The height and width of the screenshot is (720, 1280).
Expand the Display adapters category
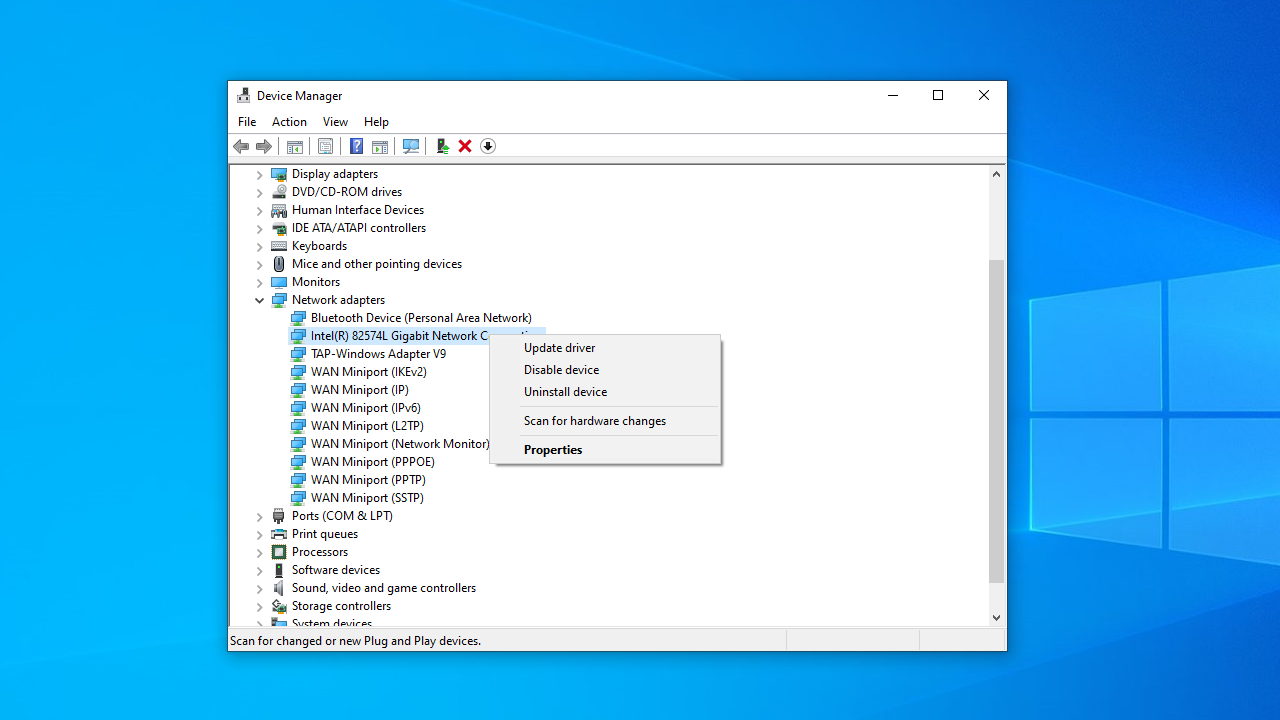[x=260, y=174]
